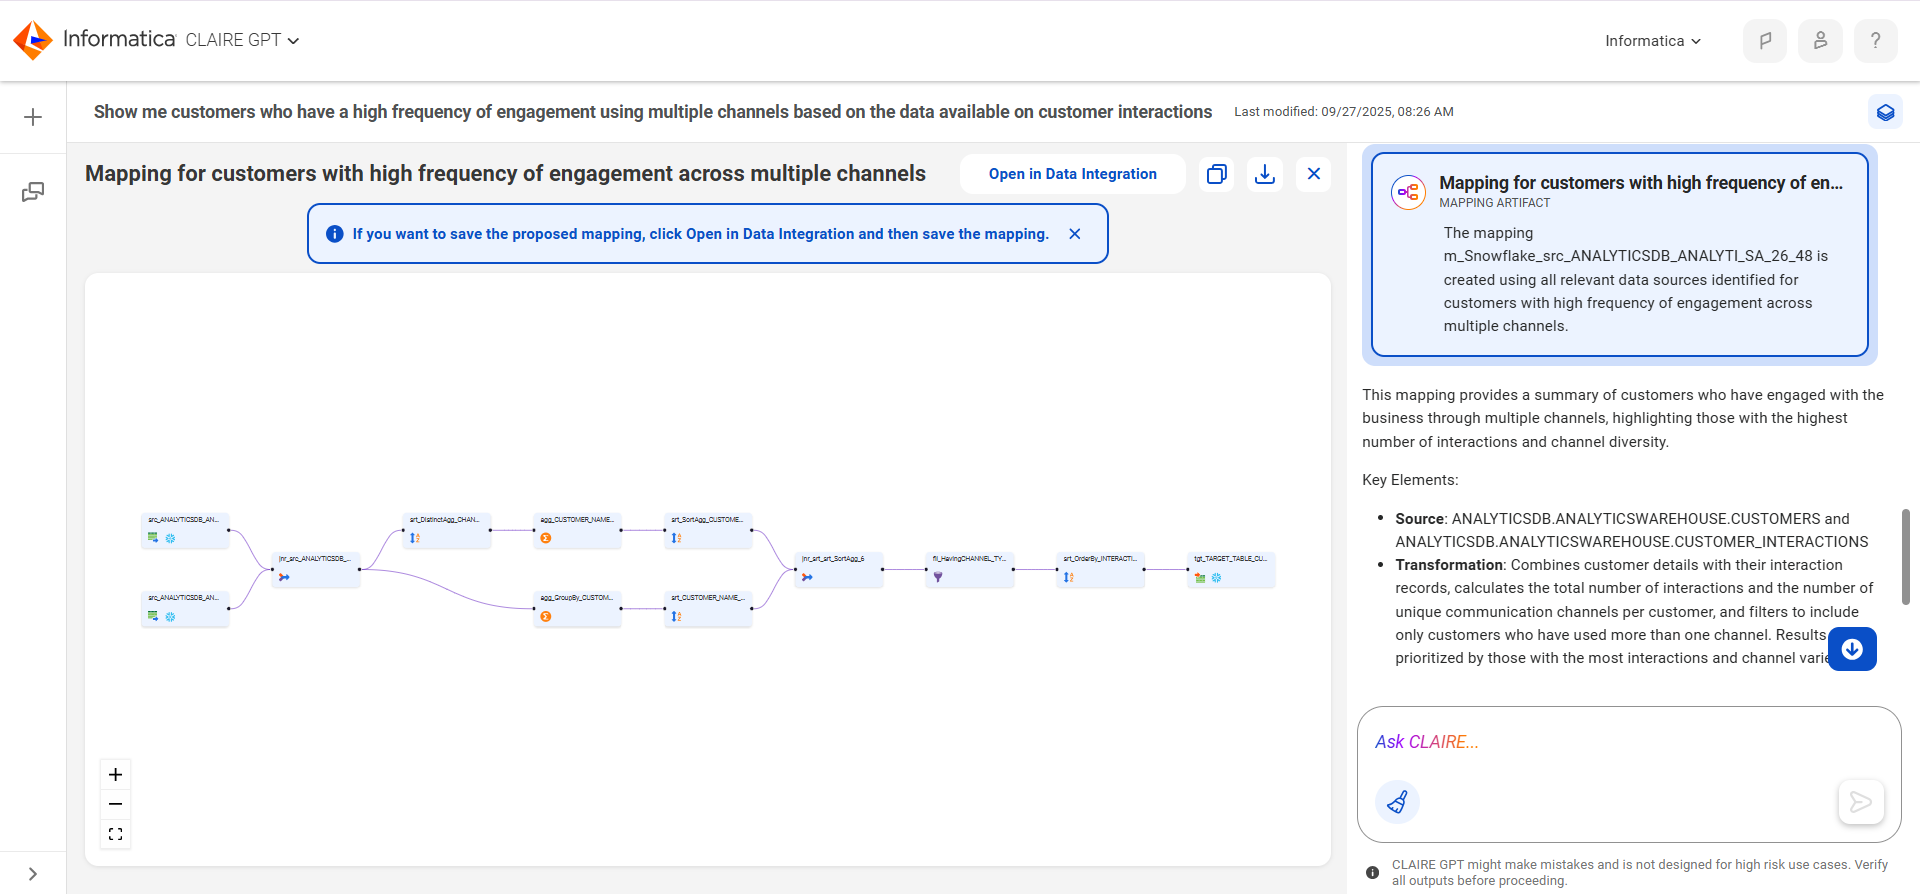The height and width of the screenshot is (894, 1920).
Task: Click the layers artifact panel icon
Action: click(x=1885, y=112)
